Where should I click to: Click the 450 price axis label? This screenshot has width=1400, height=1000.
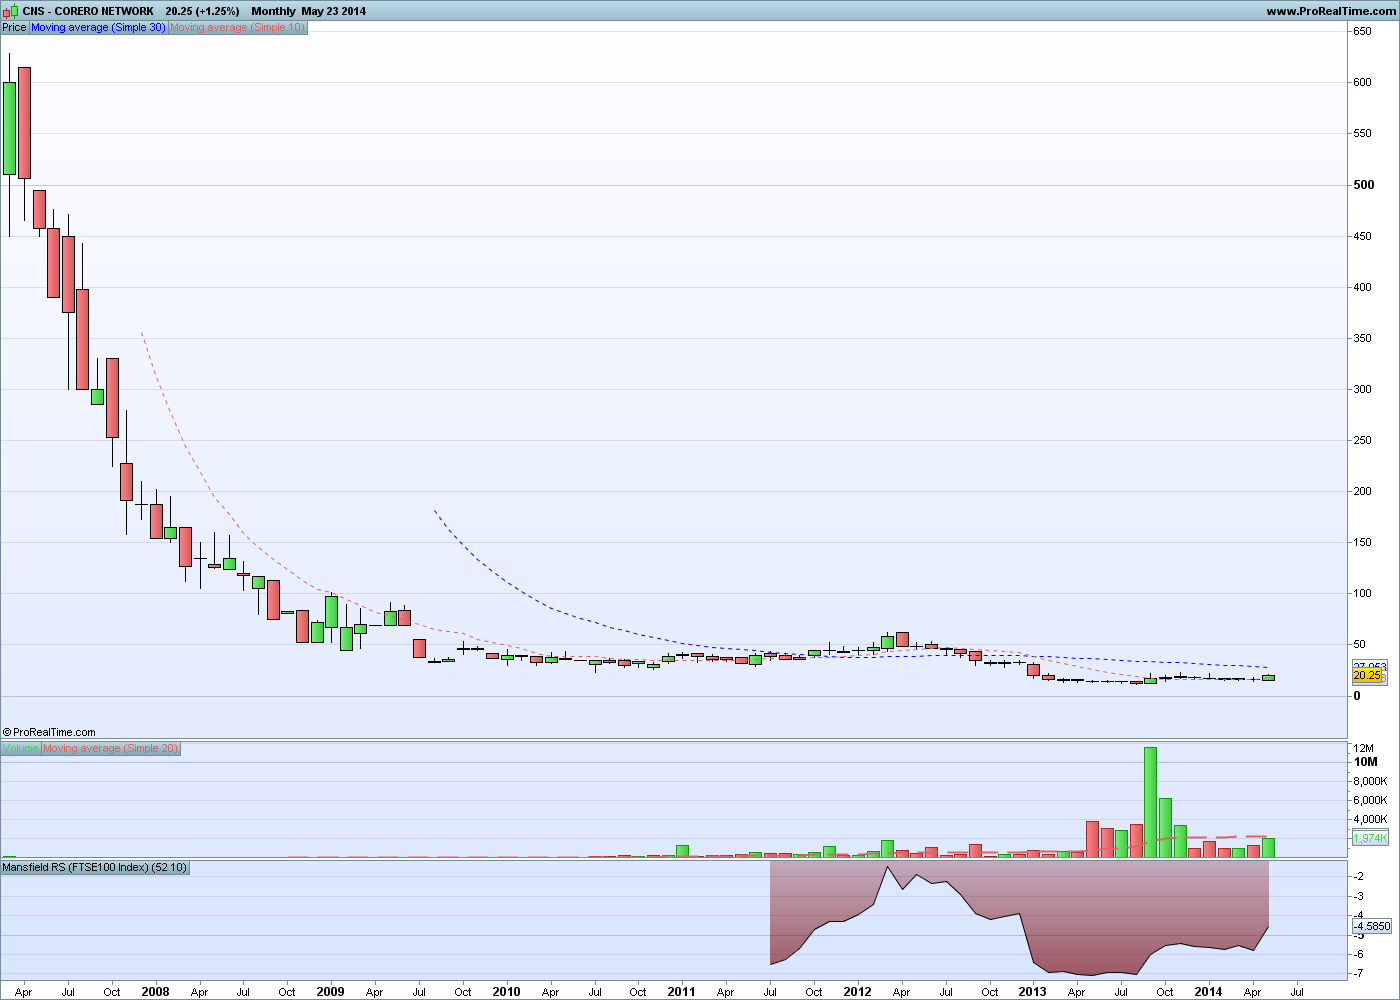pos(1362,236)
